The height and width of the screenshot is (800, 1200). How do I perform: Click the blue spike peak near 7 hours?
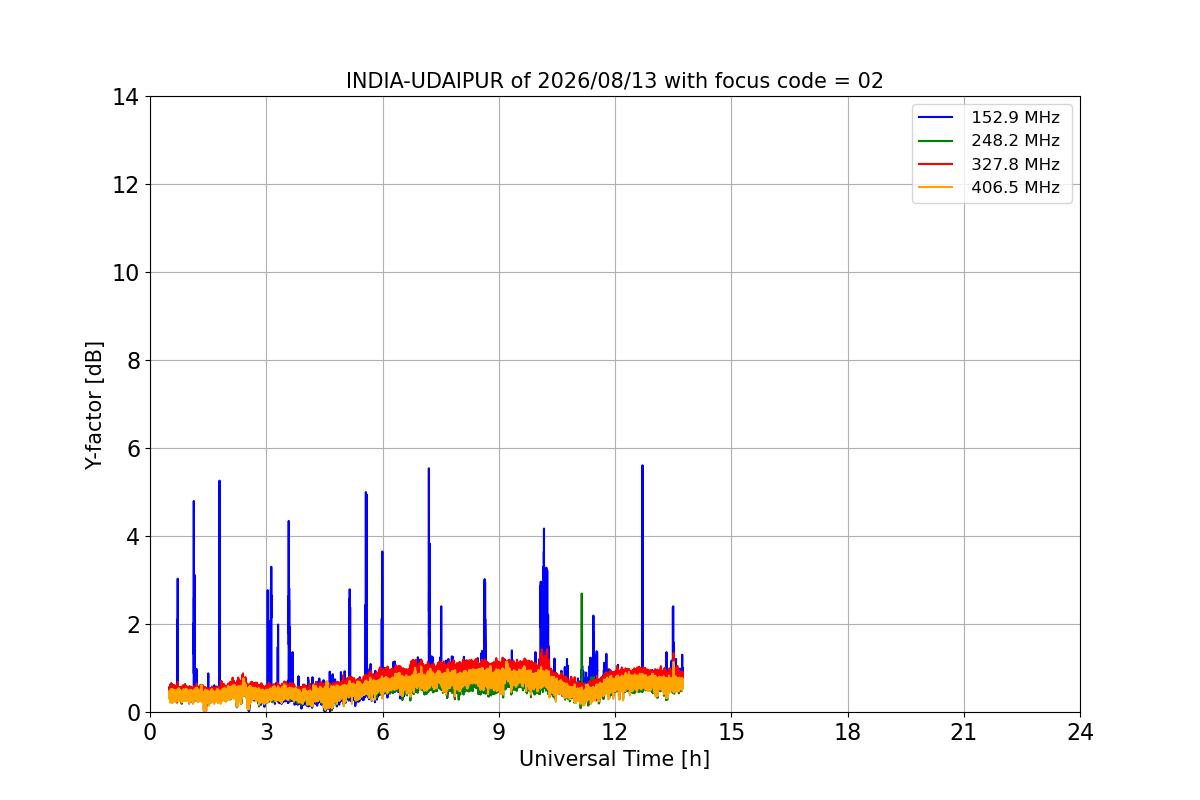[x=429, y=469]
